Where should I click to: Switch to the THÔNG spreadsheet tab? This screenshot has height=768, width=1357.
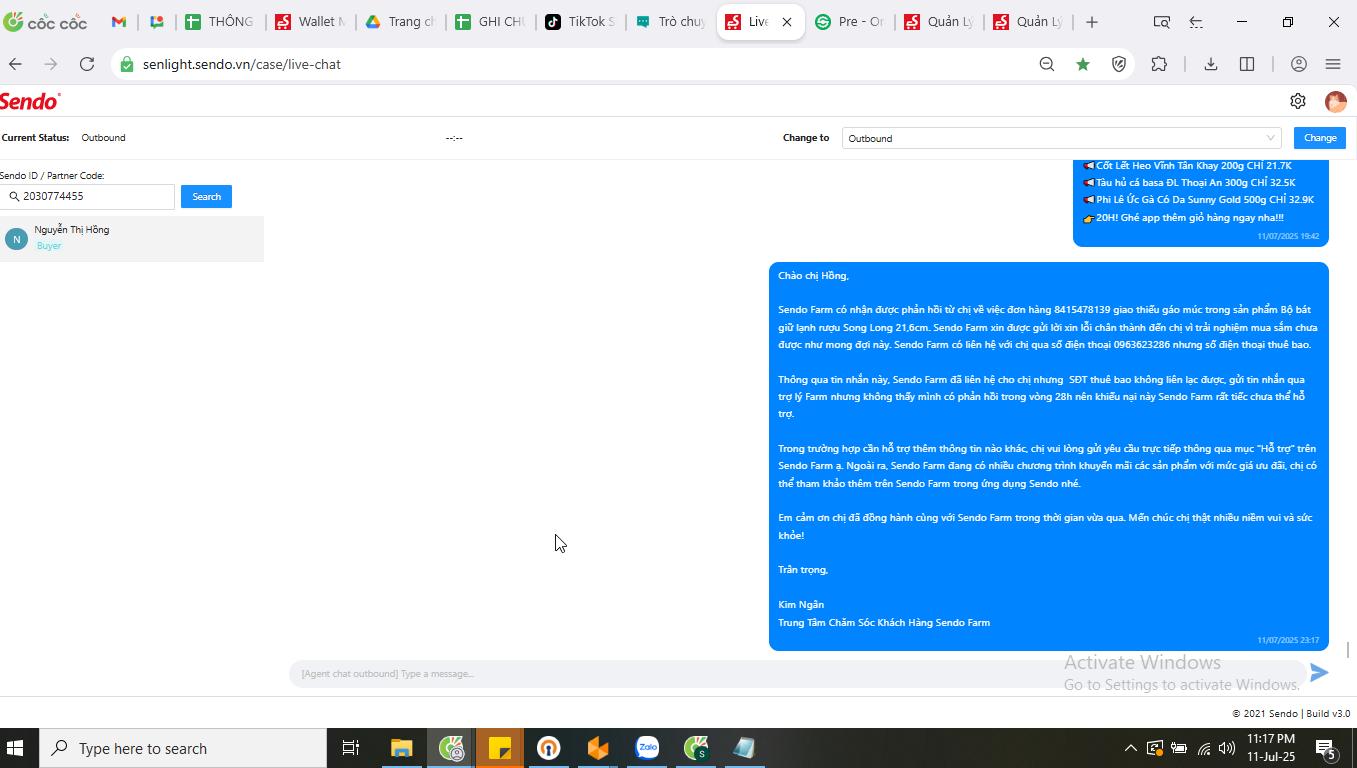tap(220, 22)
